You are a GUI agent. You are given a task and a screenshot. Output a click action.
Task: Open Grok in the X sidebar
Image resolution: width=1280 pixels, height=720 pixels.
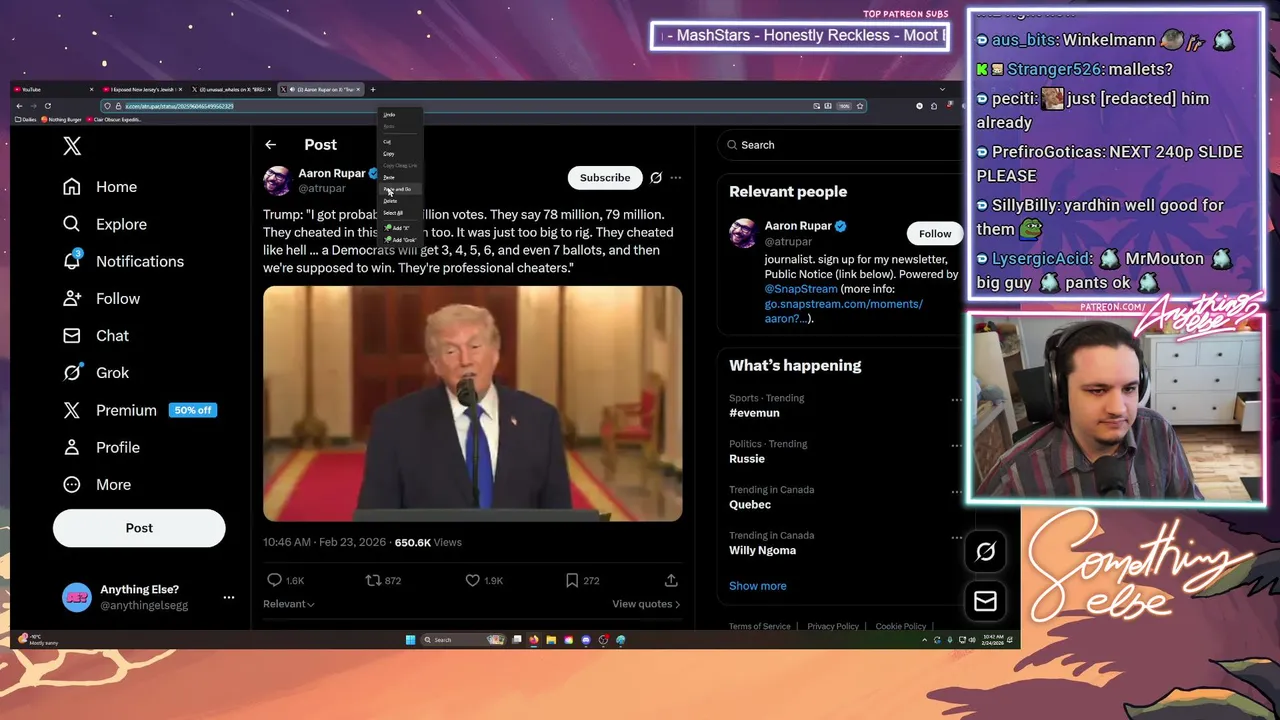pyautogui.click(x=96, y=372)
